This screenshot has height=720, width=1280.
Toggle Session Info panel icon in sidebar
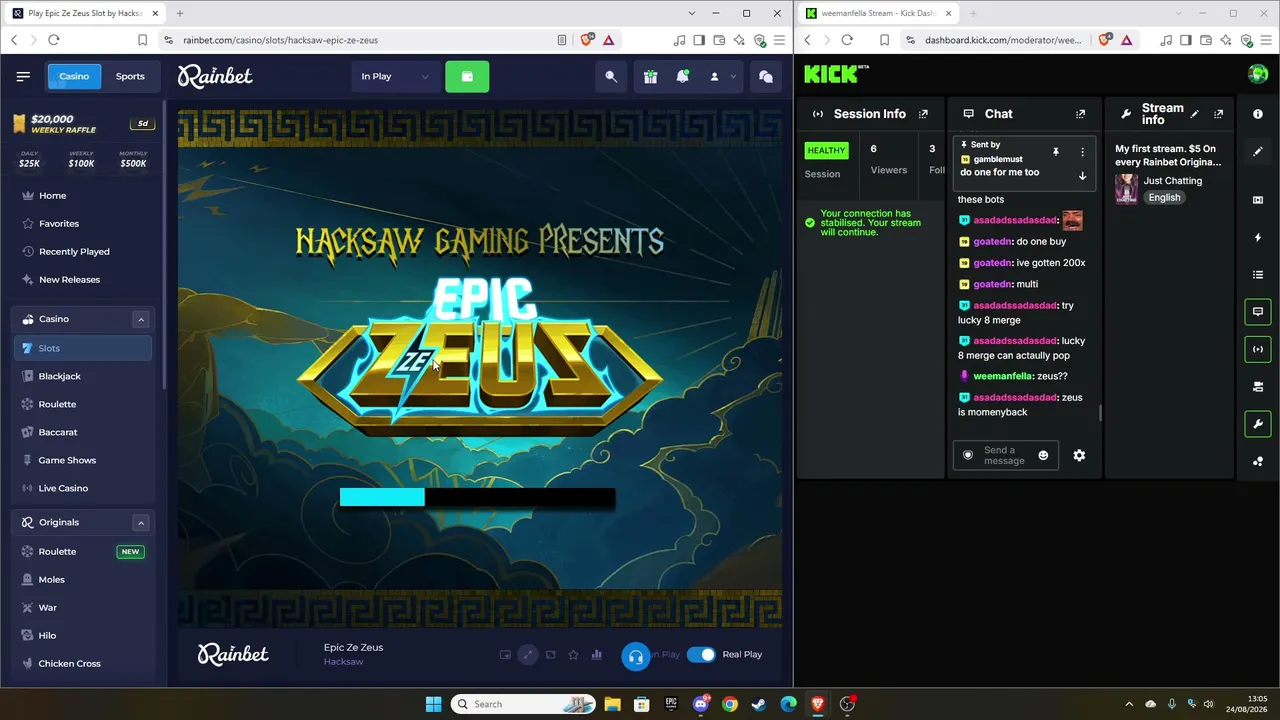(1258, 349)
